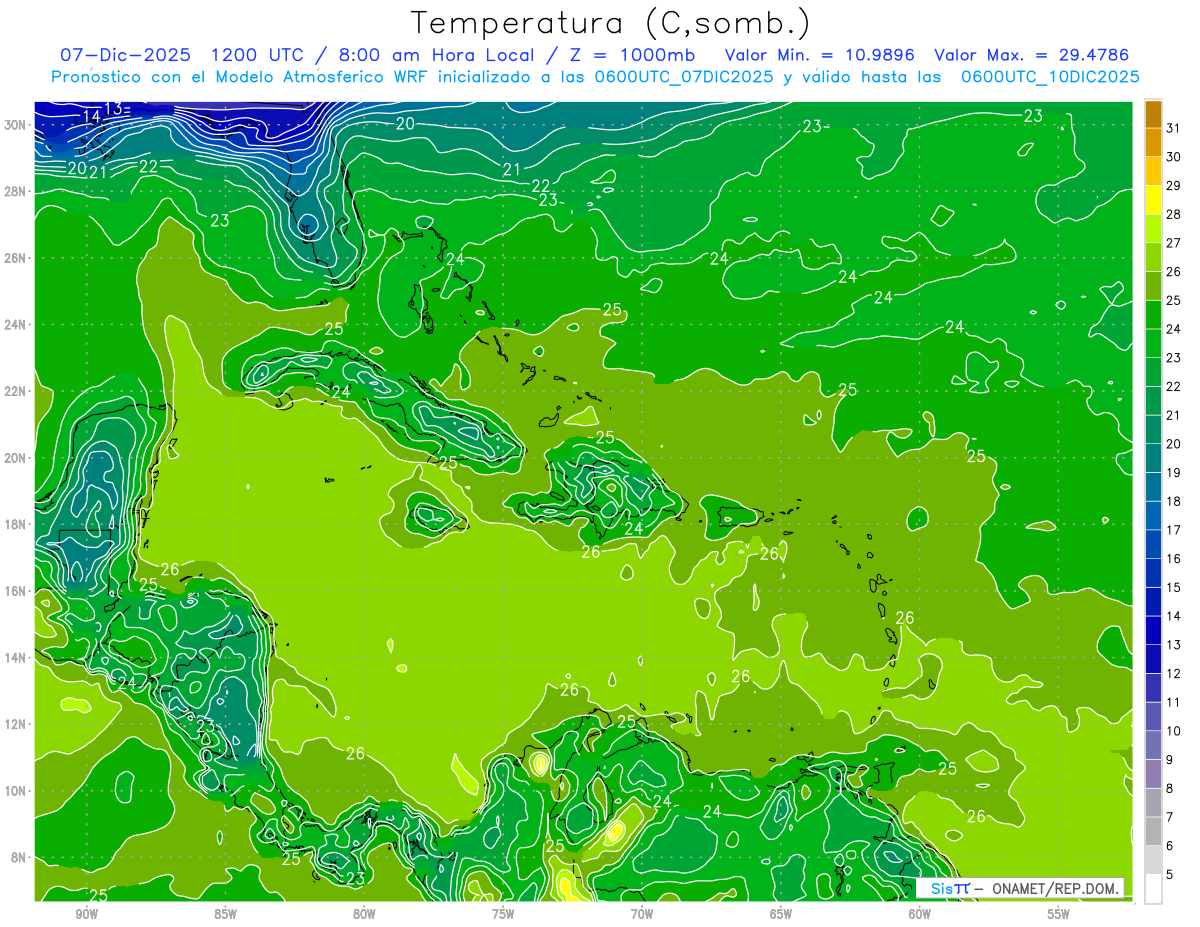
Task: Click the '07-Dic-2025' date in the header
Action: 126,54
